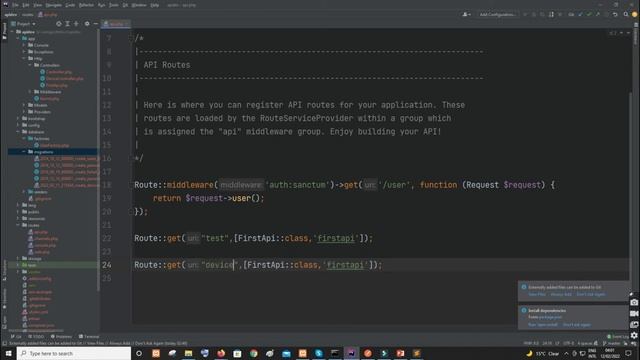Open the user account dropdown in toolbar
640x360 pixels.
(466, 15)
